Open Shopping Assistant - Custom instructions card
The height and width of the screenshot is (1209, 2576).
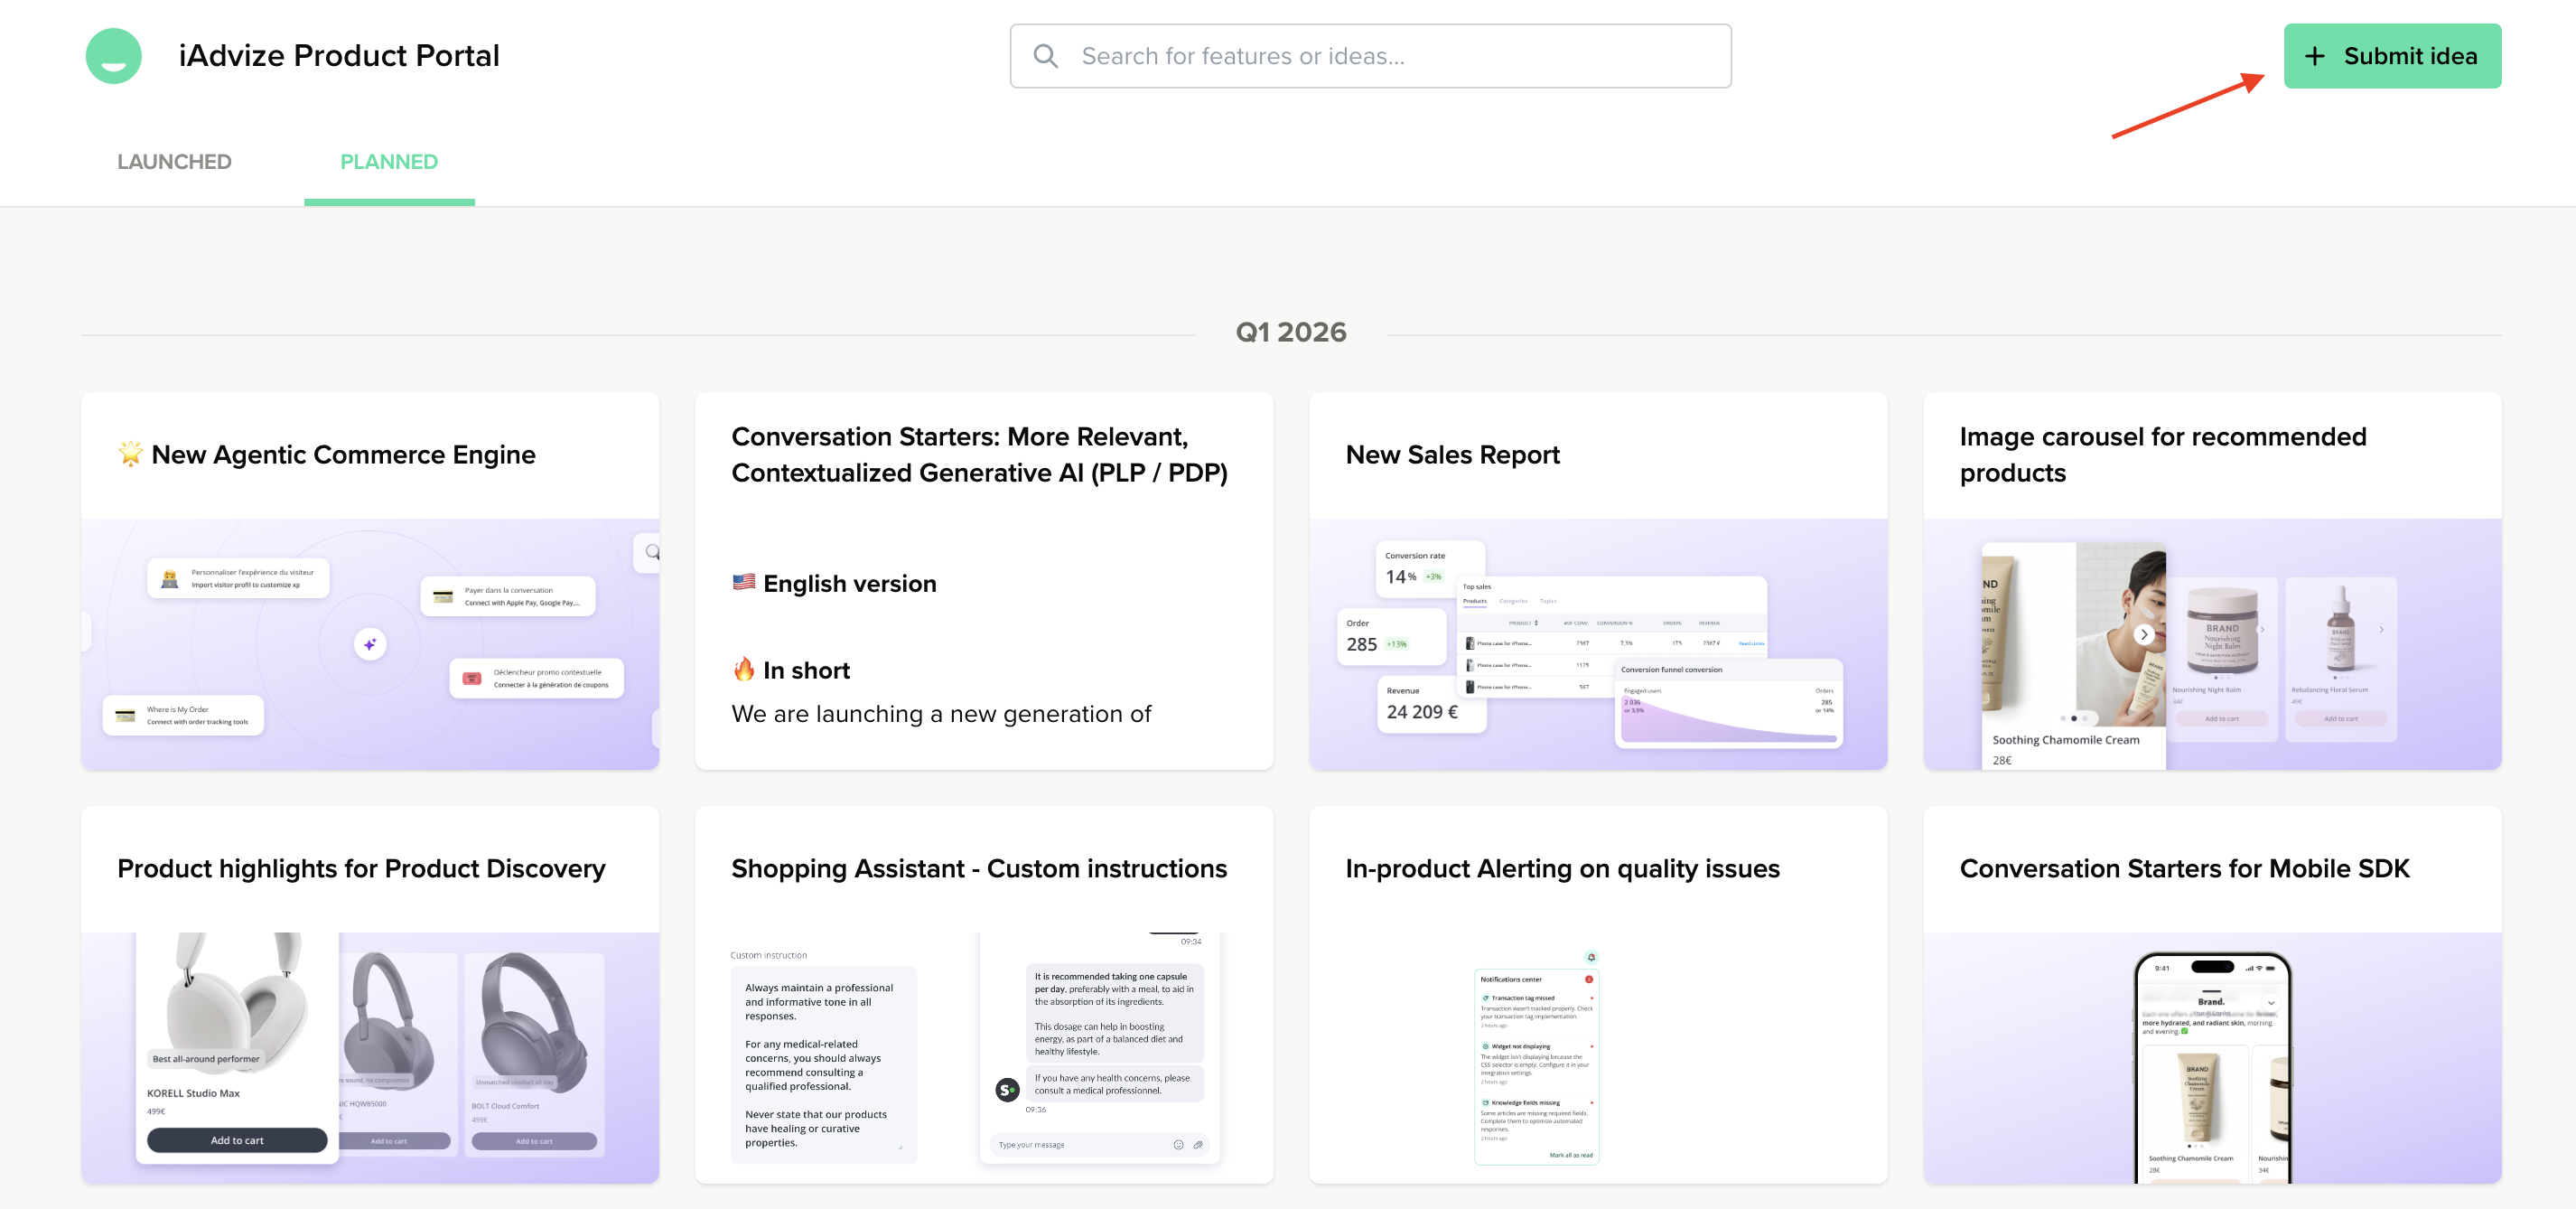tap(978, 868)
